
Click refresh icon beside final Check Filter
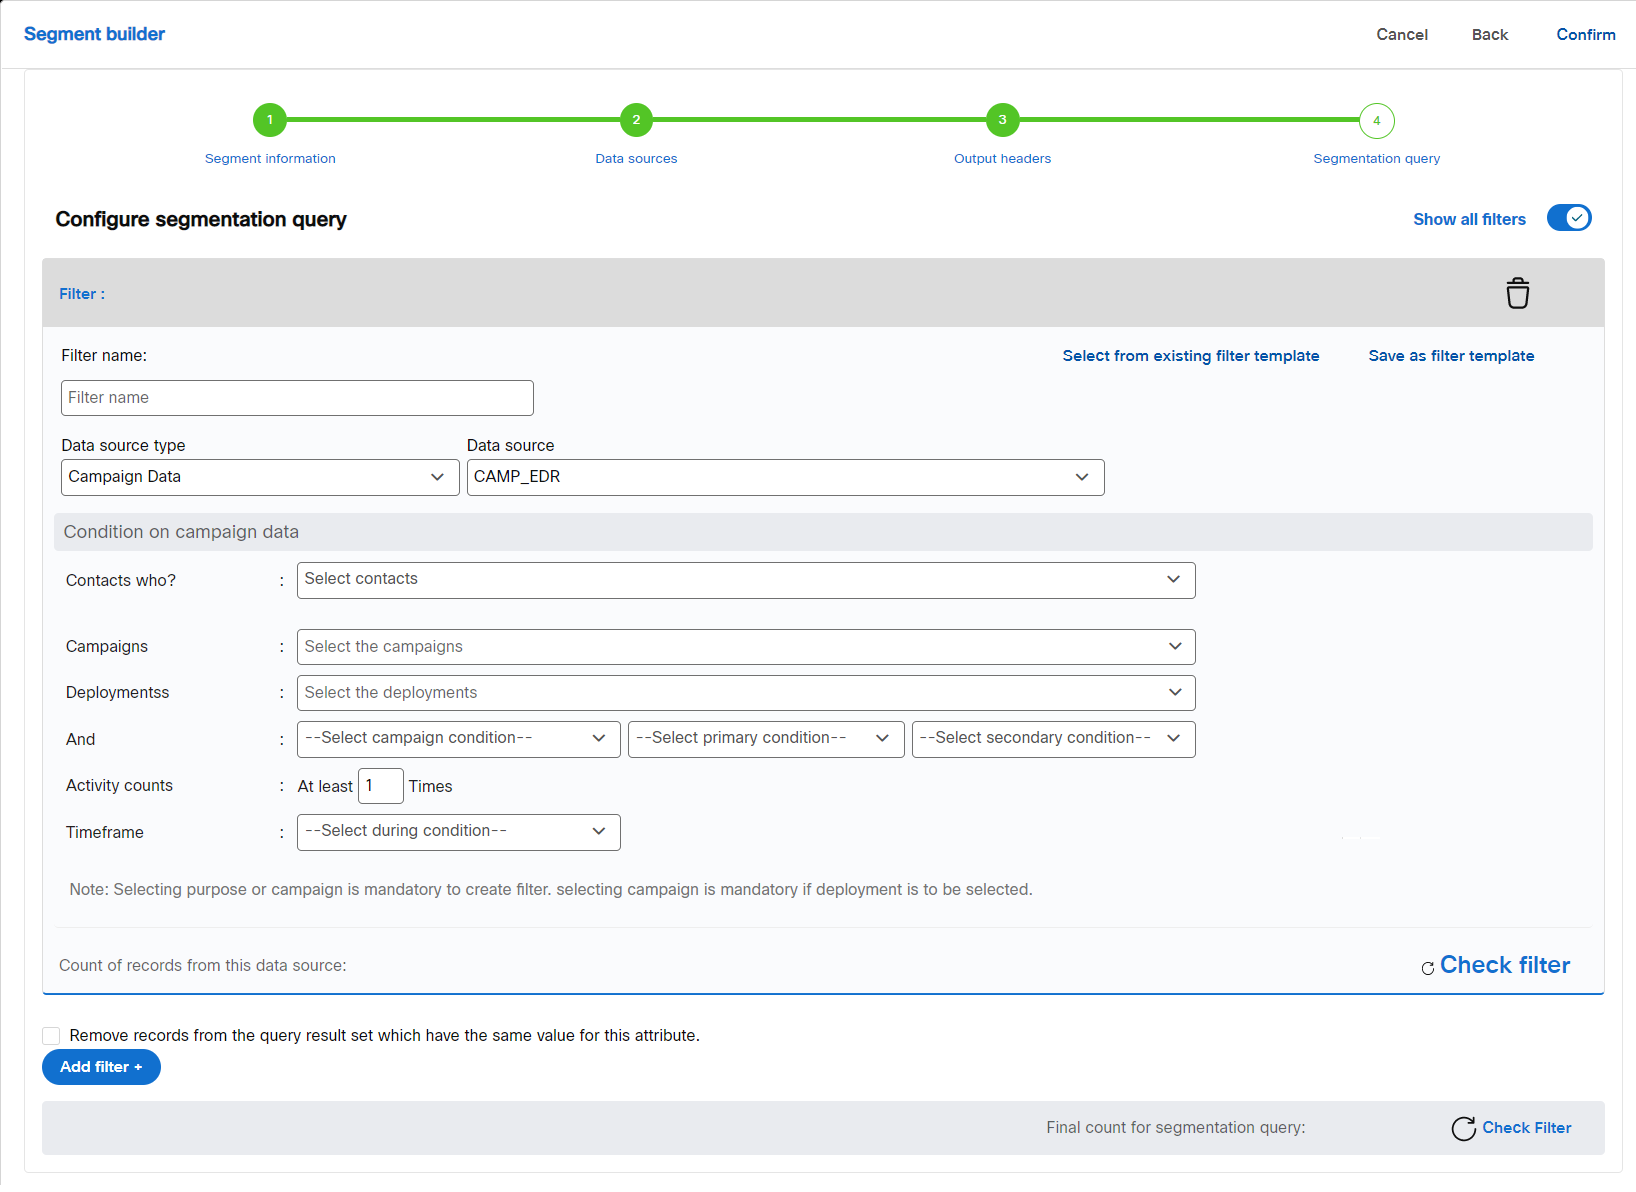point(1463,1128)
